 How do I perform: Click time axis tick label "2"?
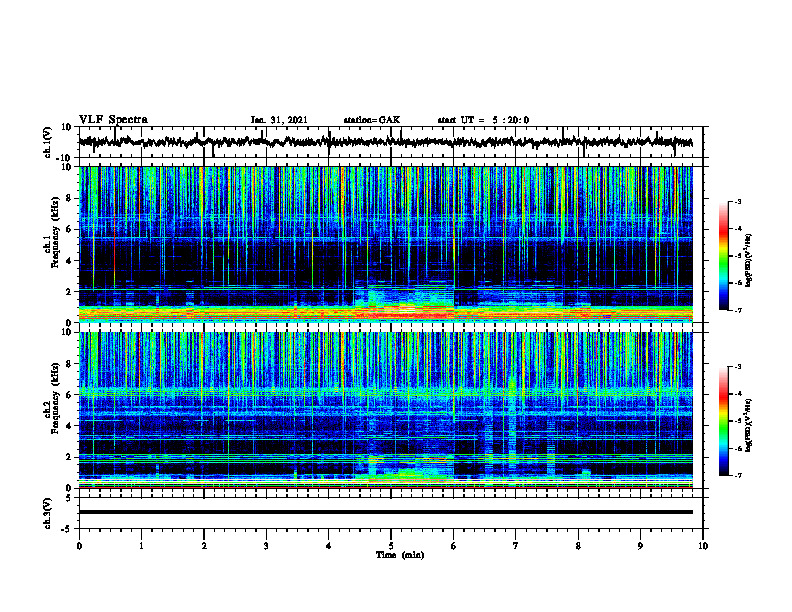(x=204, y=546)
